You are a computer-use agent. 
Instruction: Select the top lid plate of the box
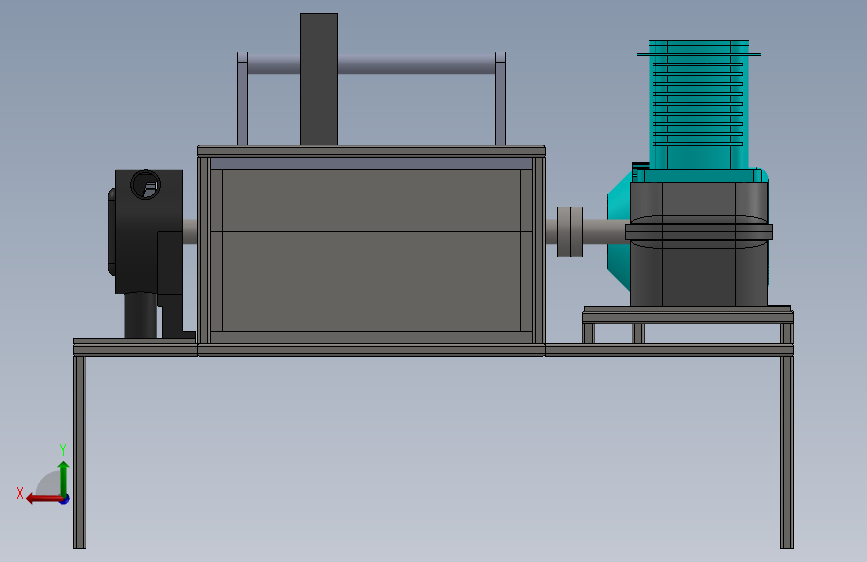[371, 151]
